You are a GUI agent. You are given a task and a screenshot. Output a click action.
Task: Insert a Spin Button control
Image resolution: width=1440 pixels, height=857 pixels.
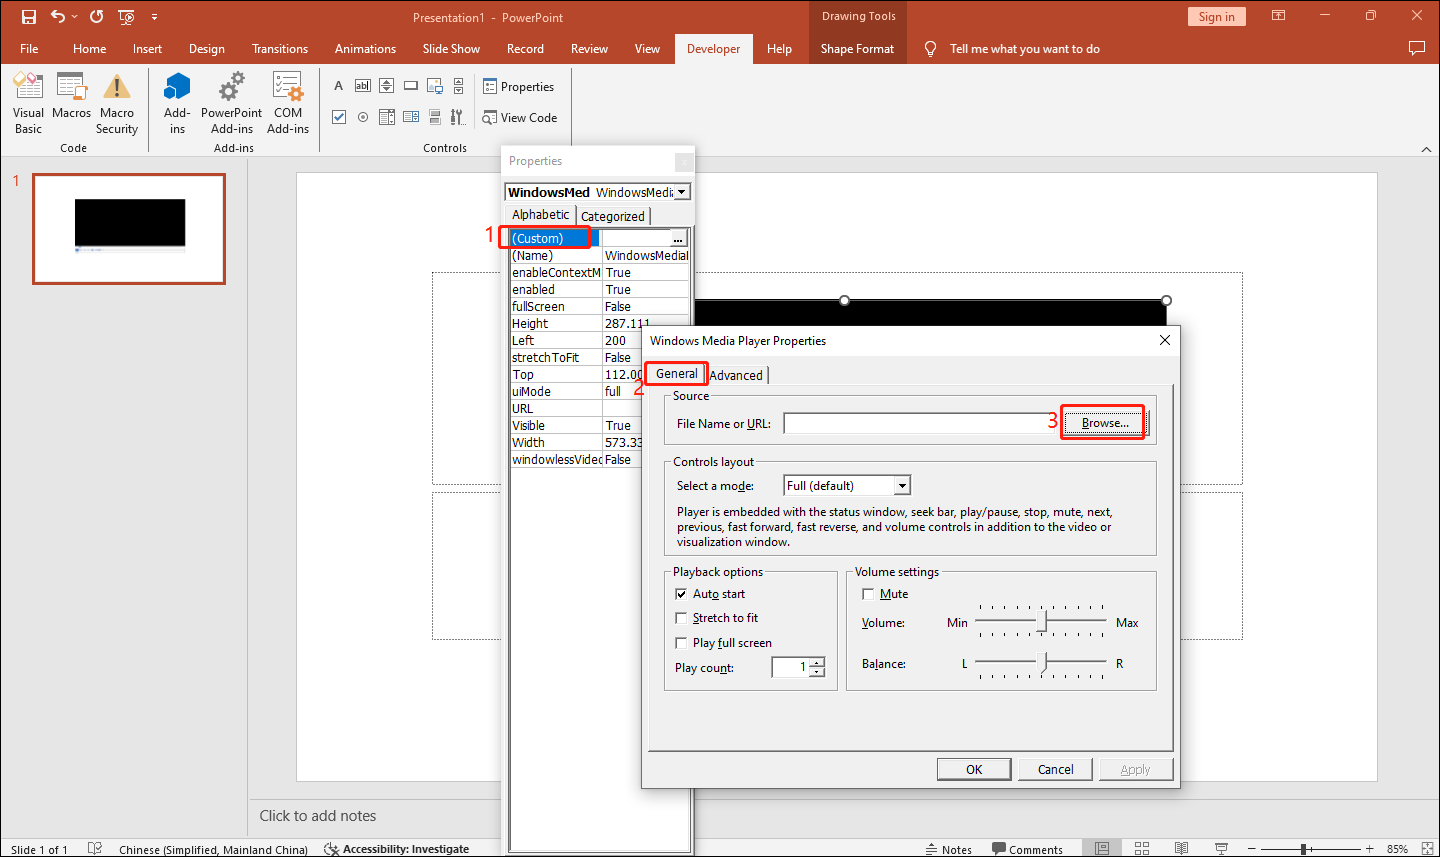tap(387, 86)
